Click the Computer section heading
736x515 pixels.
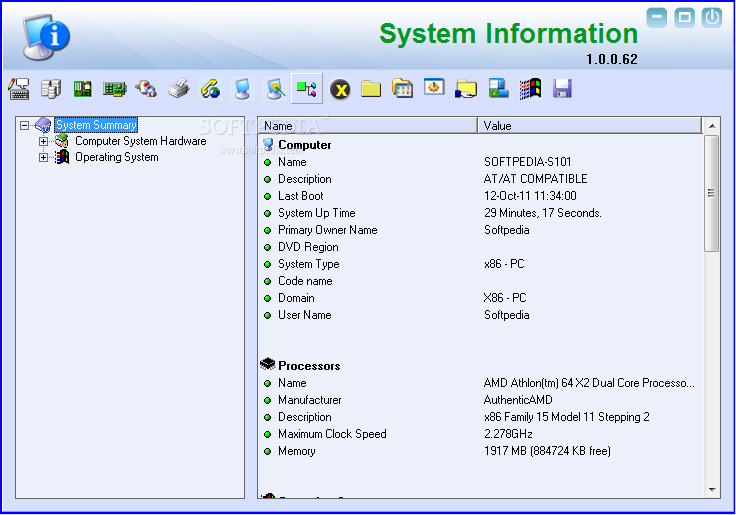305,145
